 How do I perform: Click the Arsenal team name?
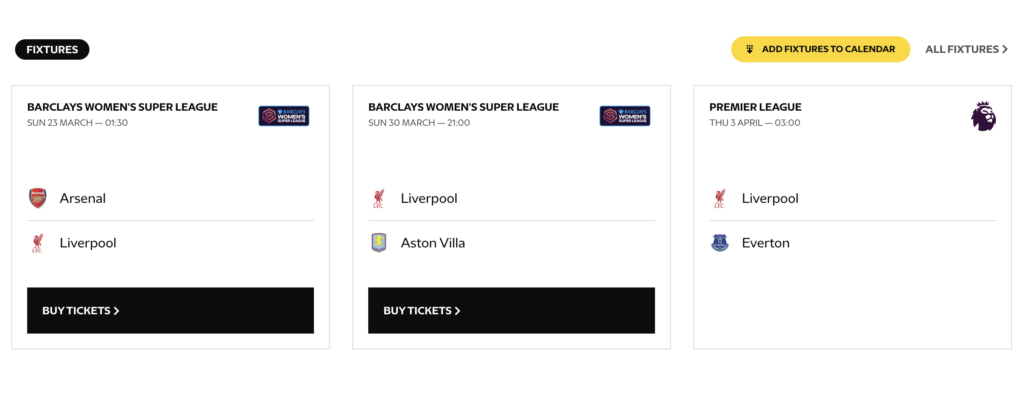click(83, 199)
